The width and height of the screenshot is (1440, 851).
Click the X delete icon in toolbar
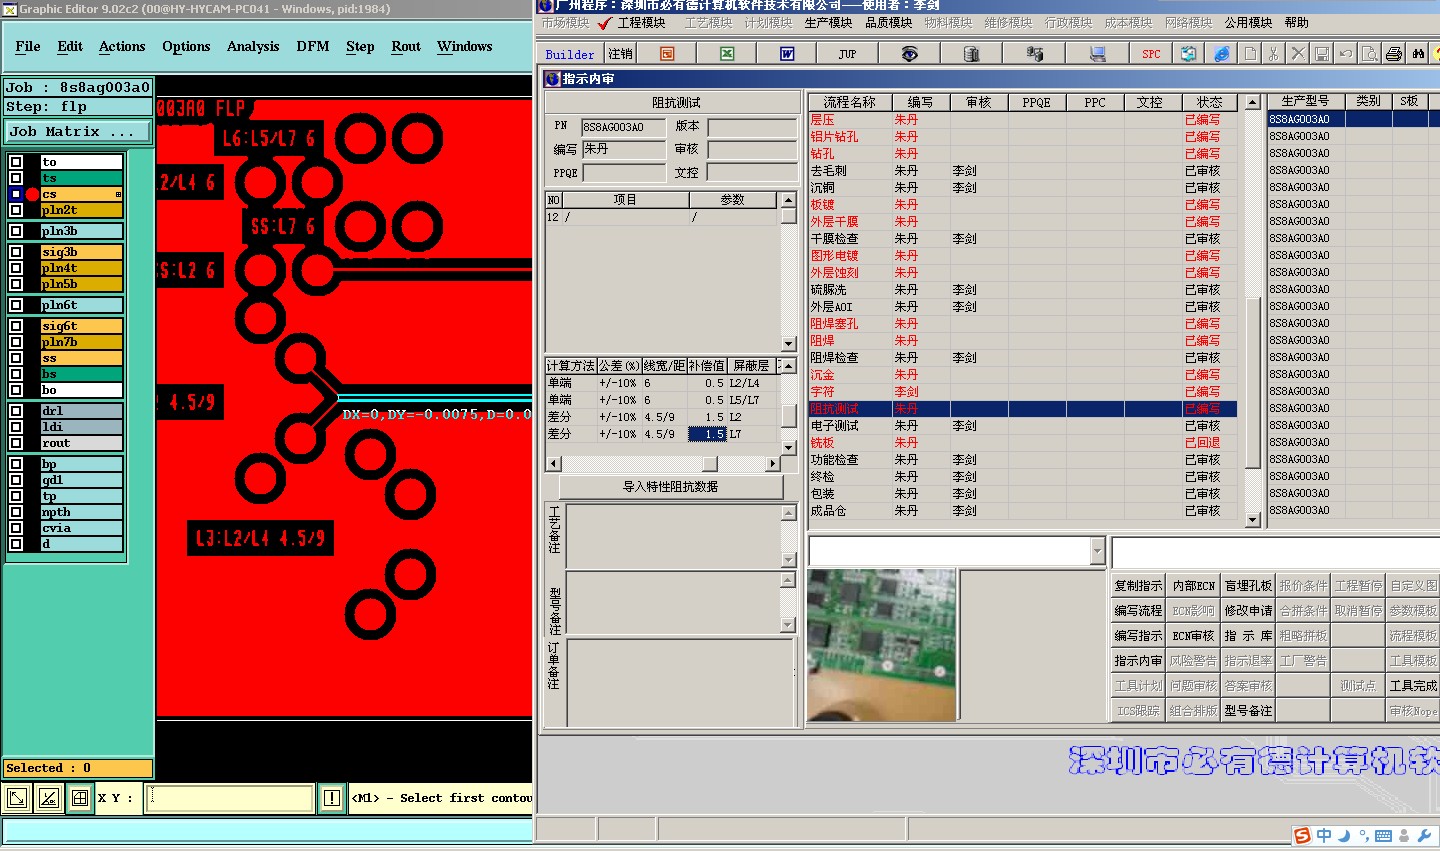coord(1298,54)
